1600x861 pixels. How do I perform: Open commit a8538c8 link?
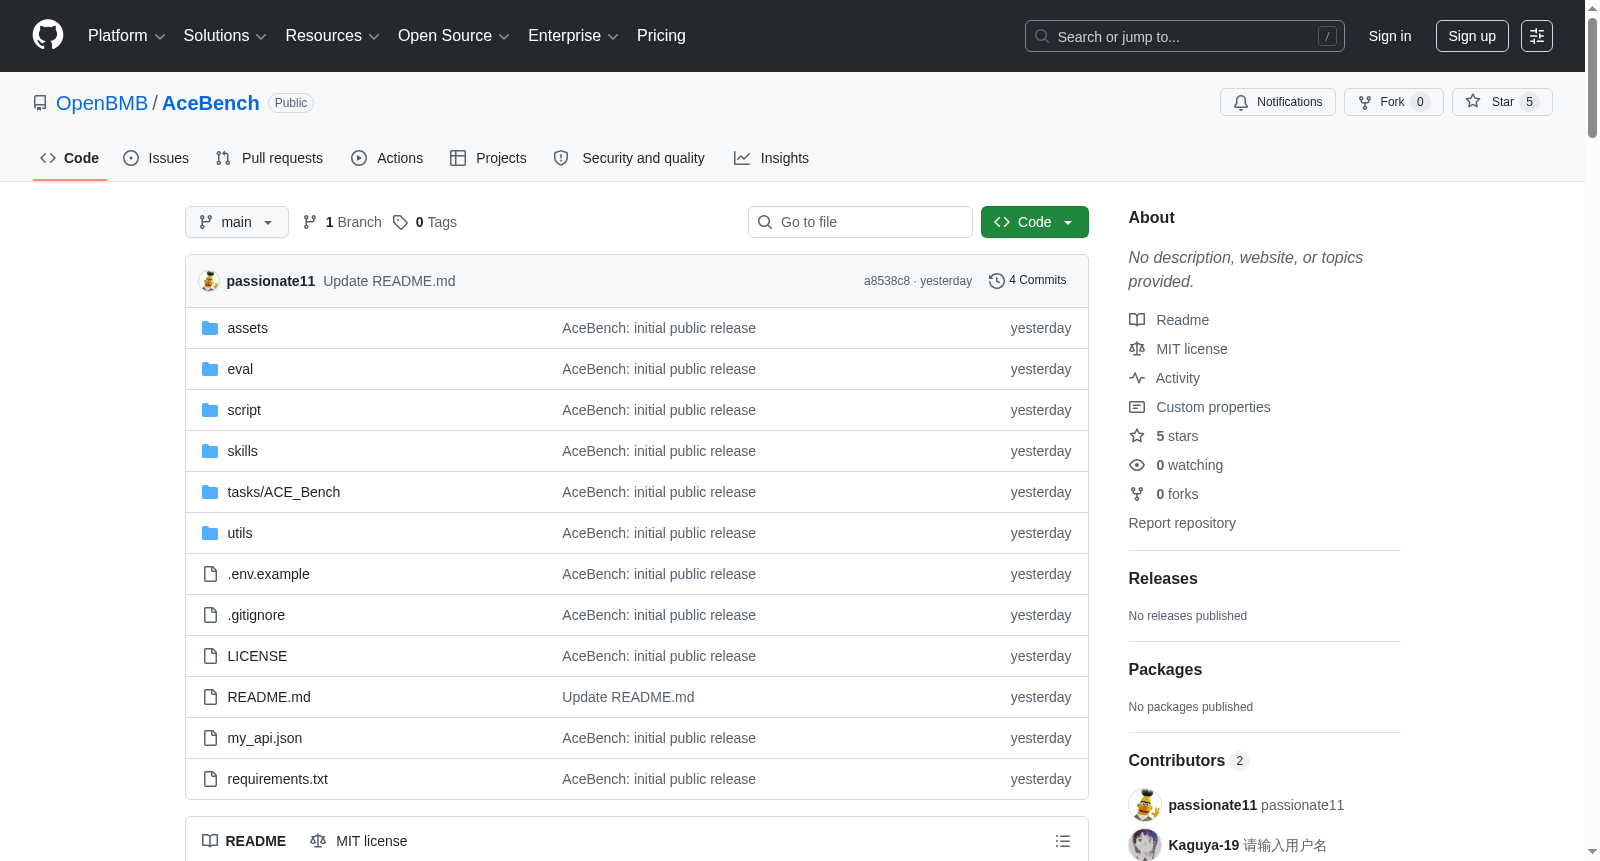(887, 281)
